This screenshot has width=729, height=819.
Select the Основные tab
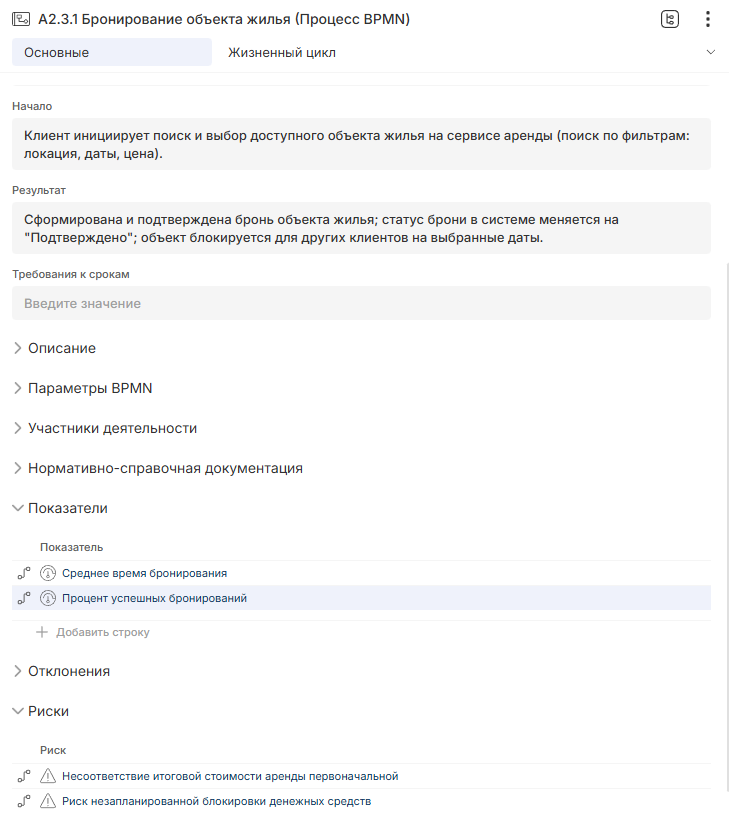pos(111,52)
